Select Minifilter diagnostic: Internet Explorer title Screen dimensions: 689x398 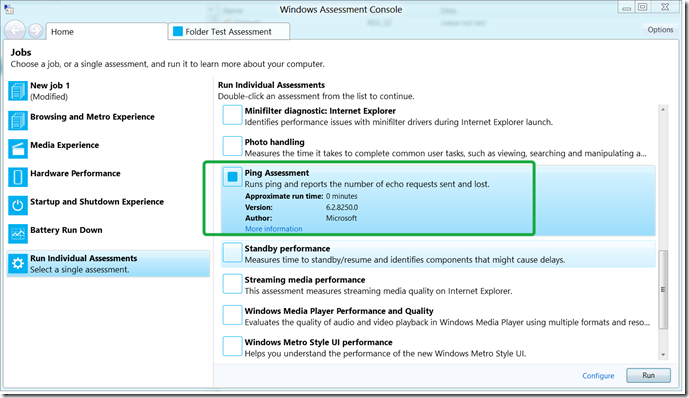320,111
